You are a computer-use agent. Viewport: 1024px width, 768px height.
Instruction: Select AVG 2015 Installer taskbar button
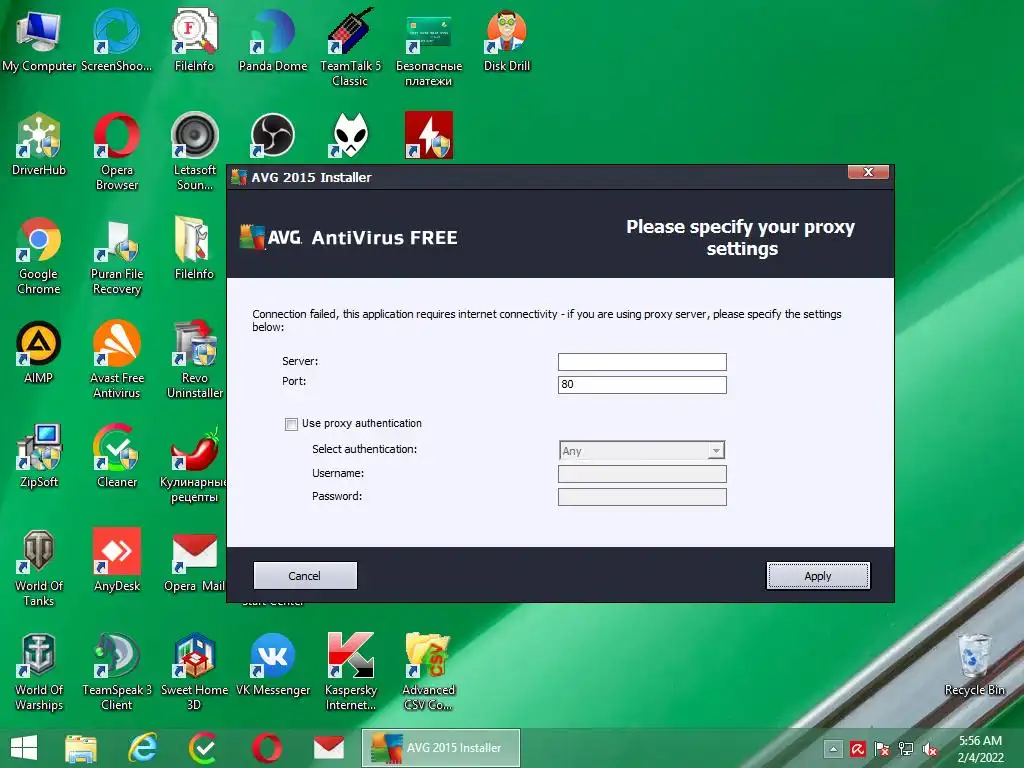click(x=441, y=748)
